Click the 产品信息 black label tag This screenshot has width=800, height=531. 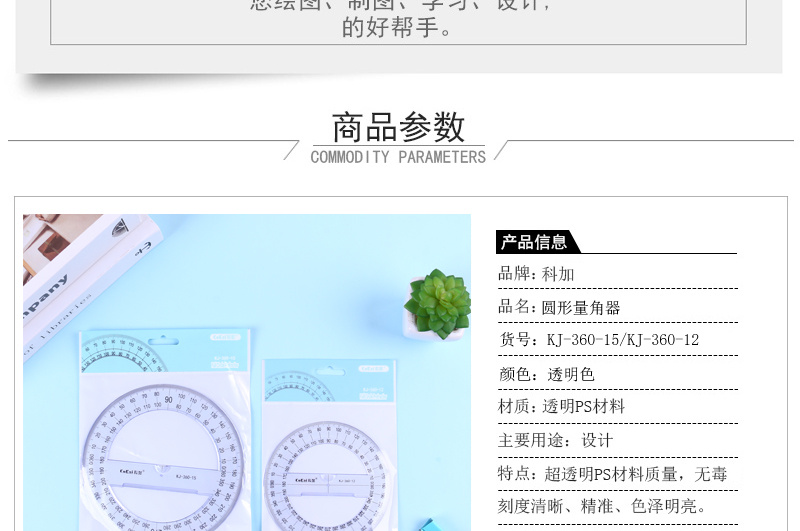(x=535, y=242)
